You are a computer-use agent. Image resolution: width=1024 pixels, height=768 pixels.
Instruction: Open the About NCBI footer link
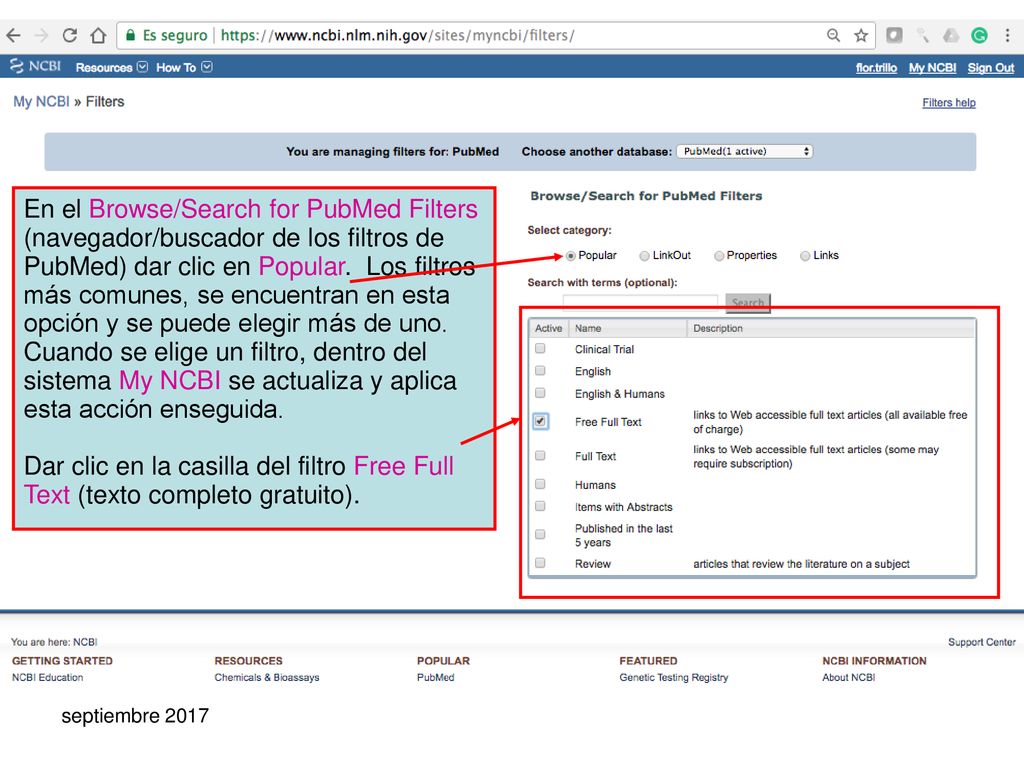tap(848, 678)
